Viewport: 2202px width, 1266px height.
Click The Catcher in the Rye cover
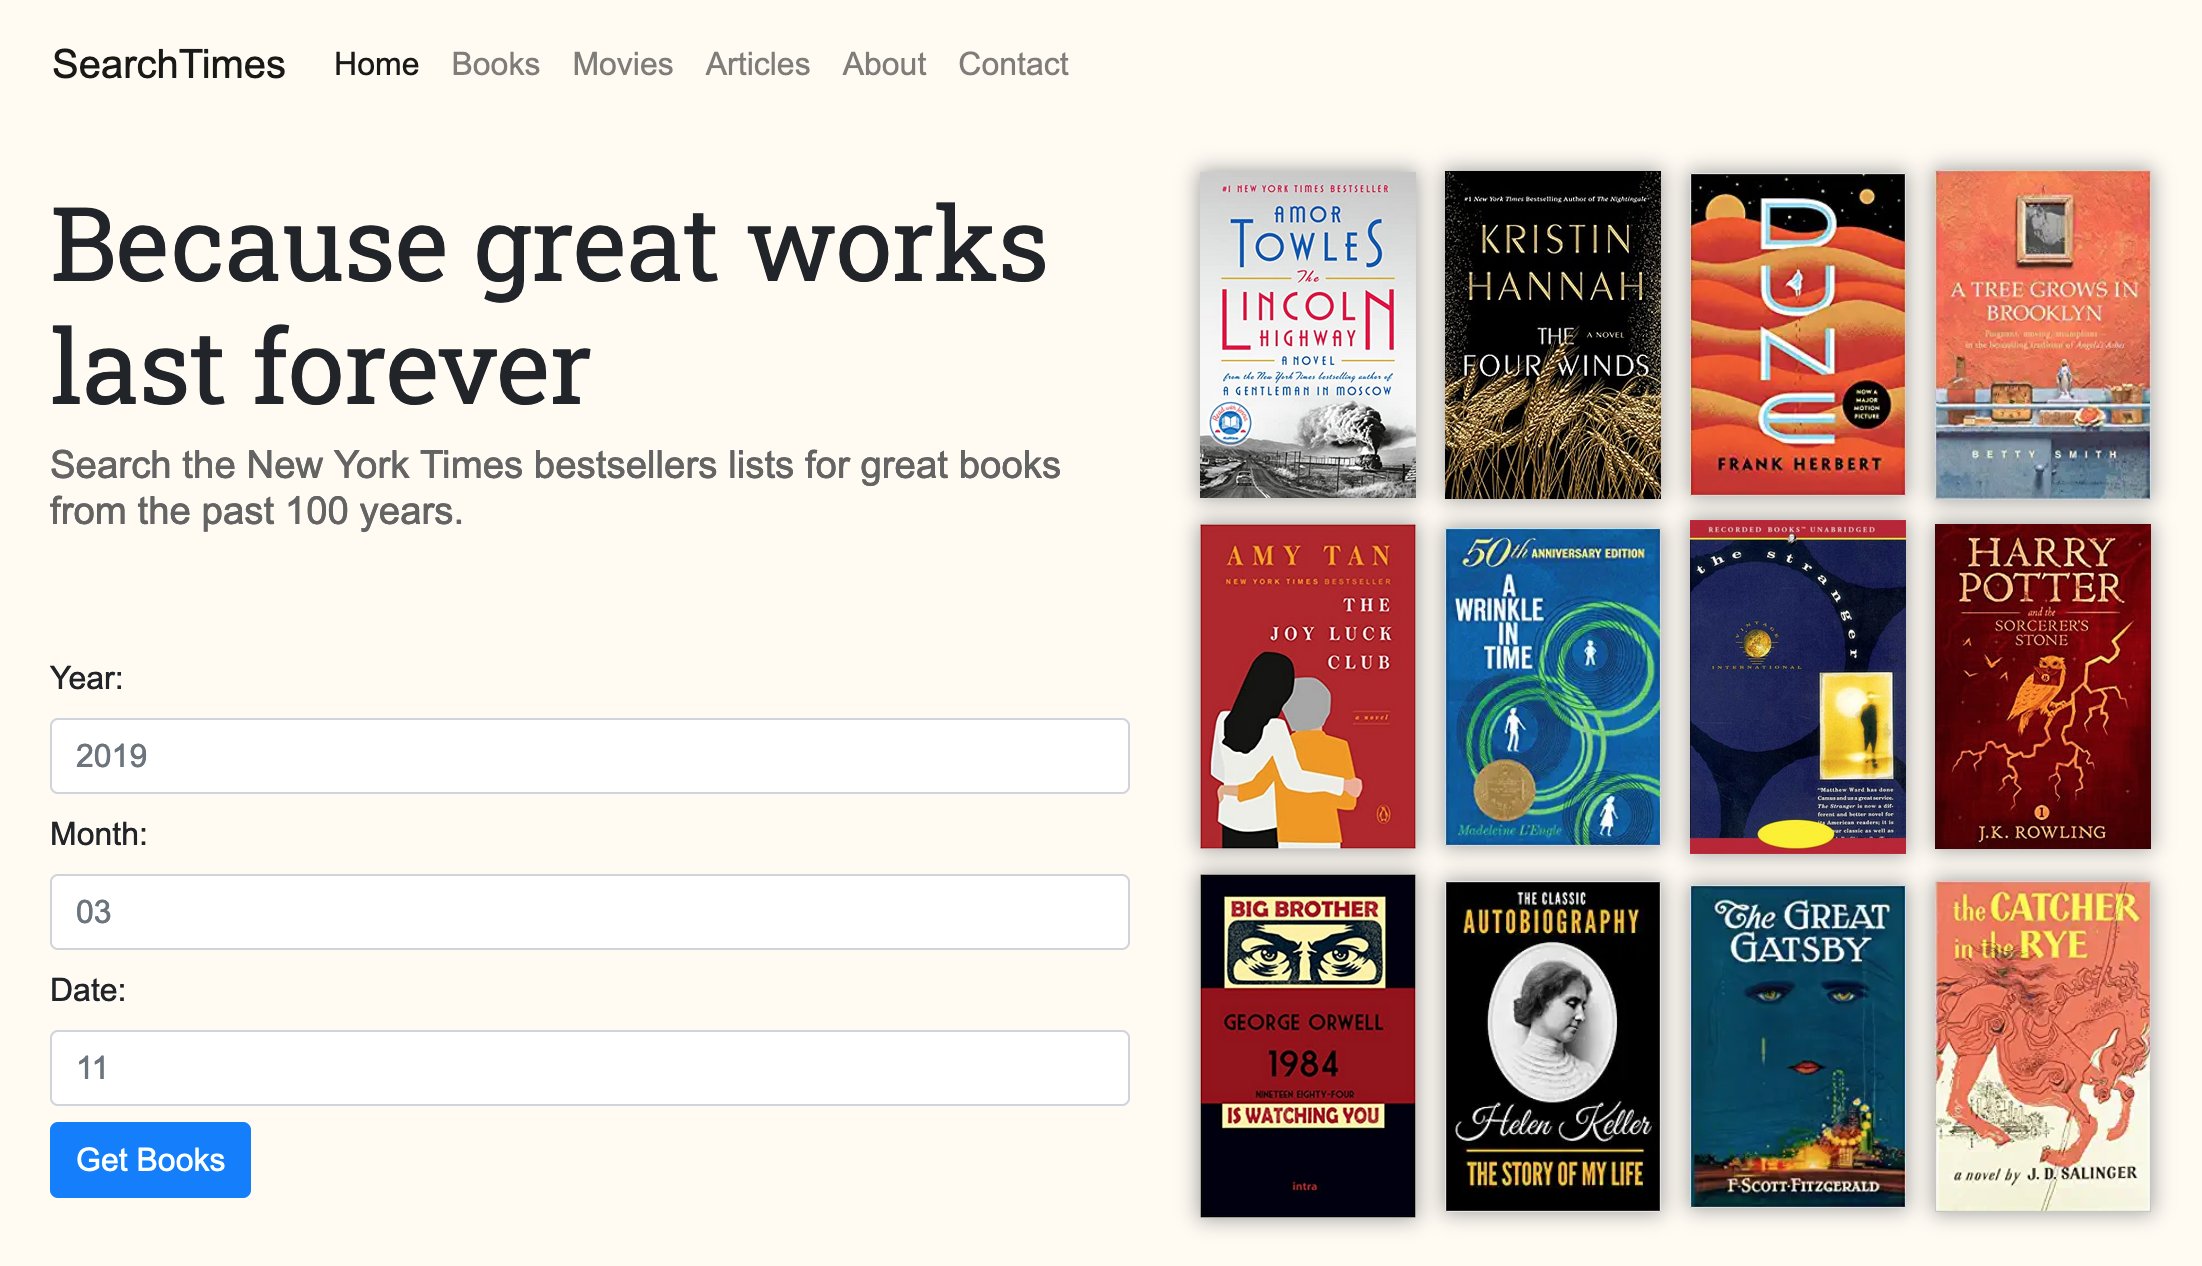[x=2043, y=1046]
